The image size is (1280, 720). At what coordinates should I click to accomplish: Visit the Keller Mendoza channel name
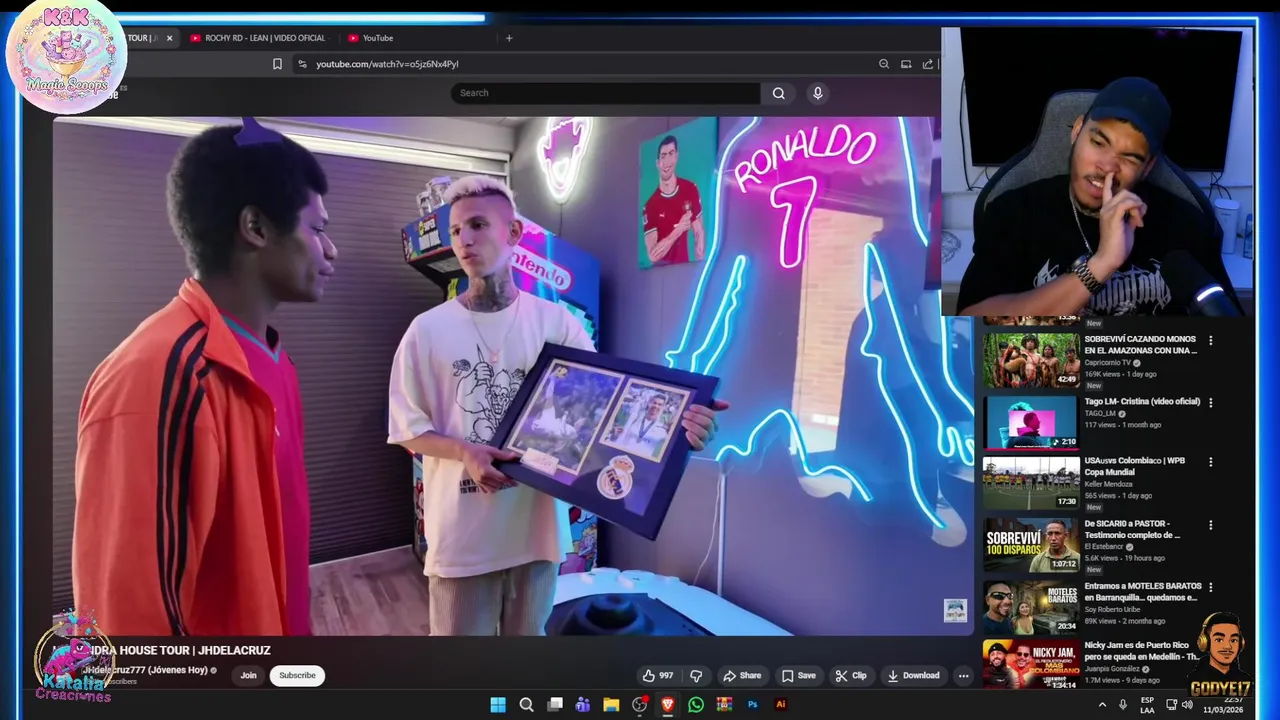(x=1108, y=484)
